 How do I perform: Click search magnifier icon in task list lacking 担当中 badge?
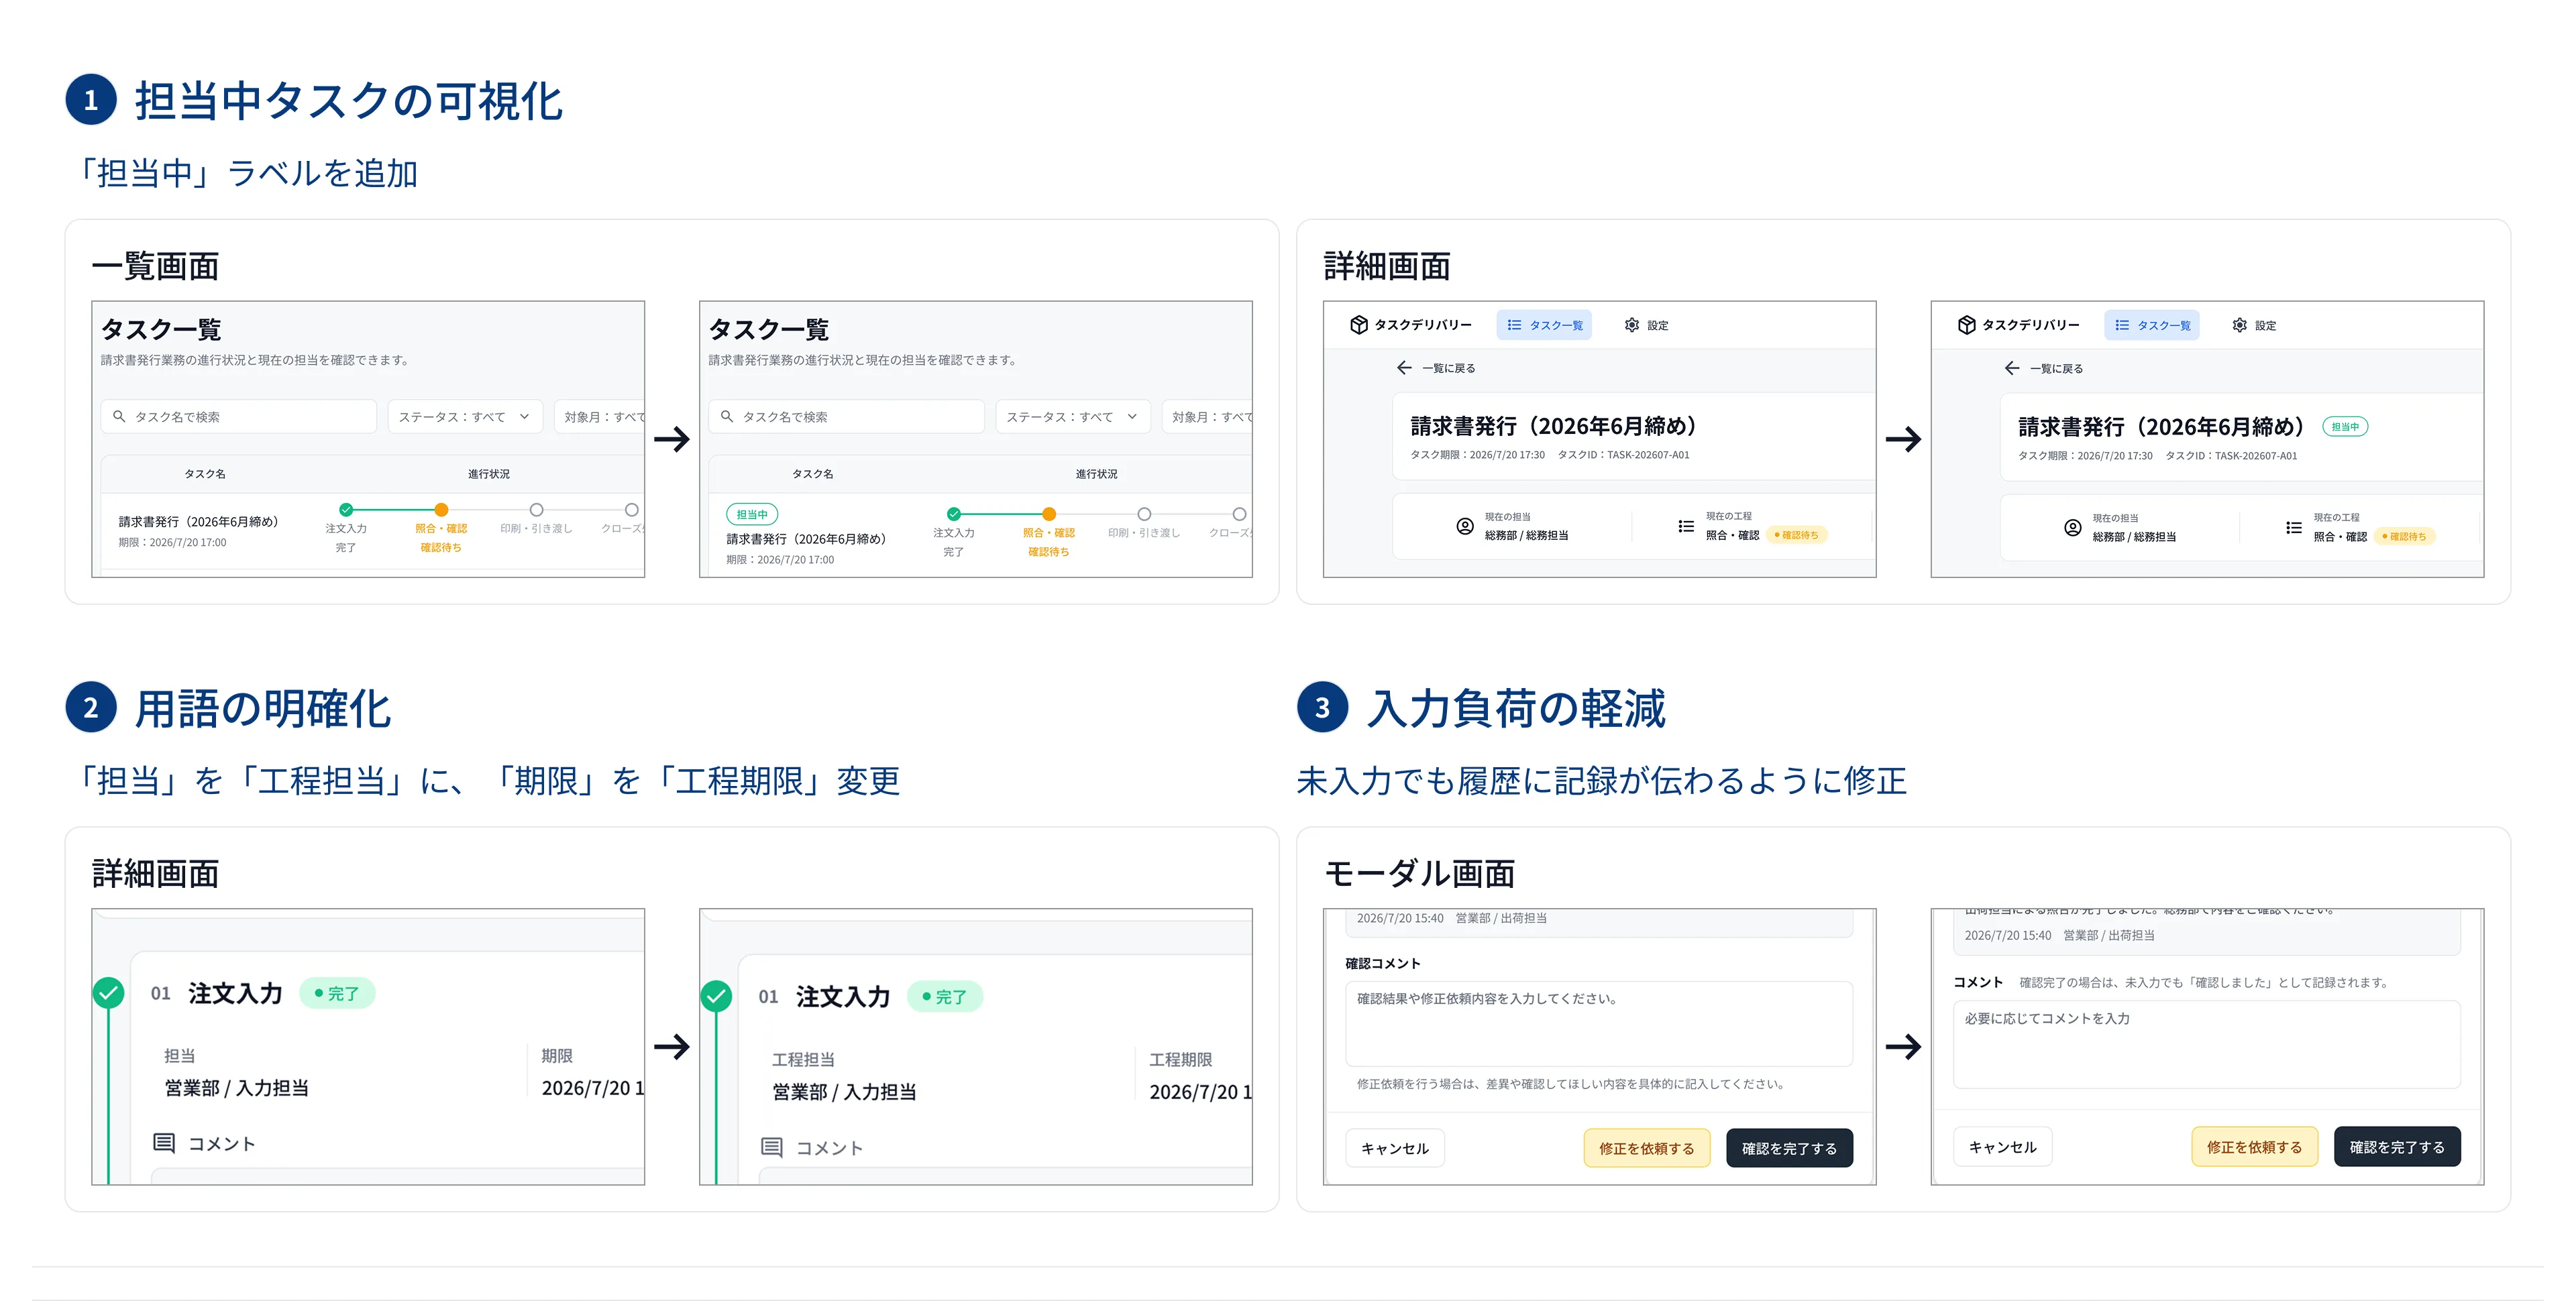click(119, 416)
